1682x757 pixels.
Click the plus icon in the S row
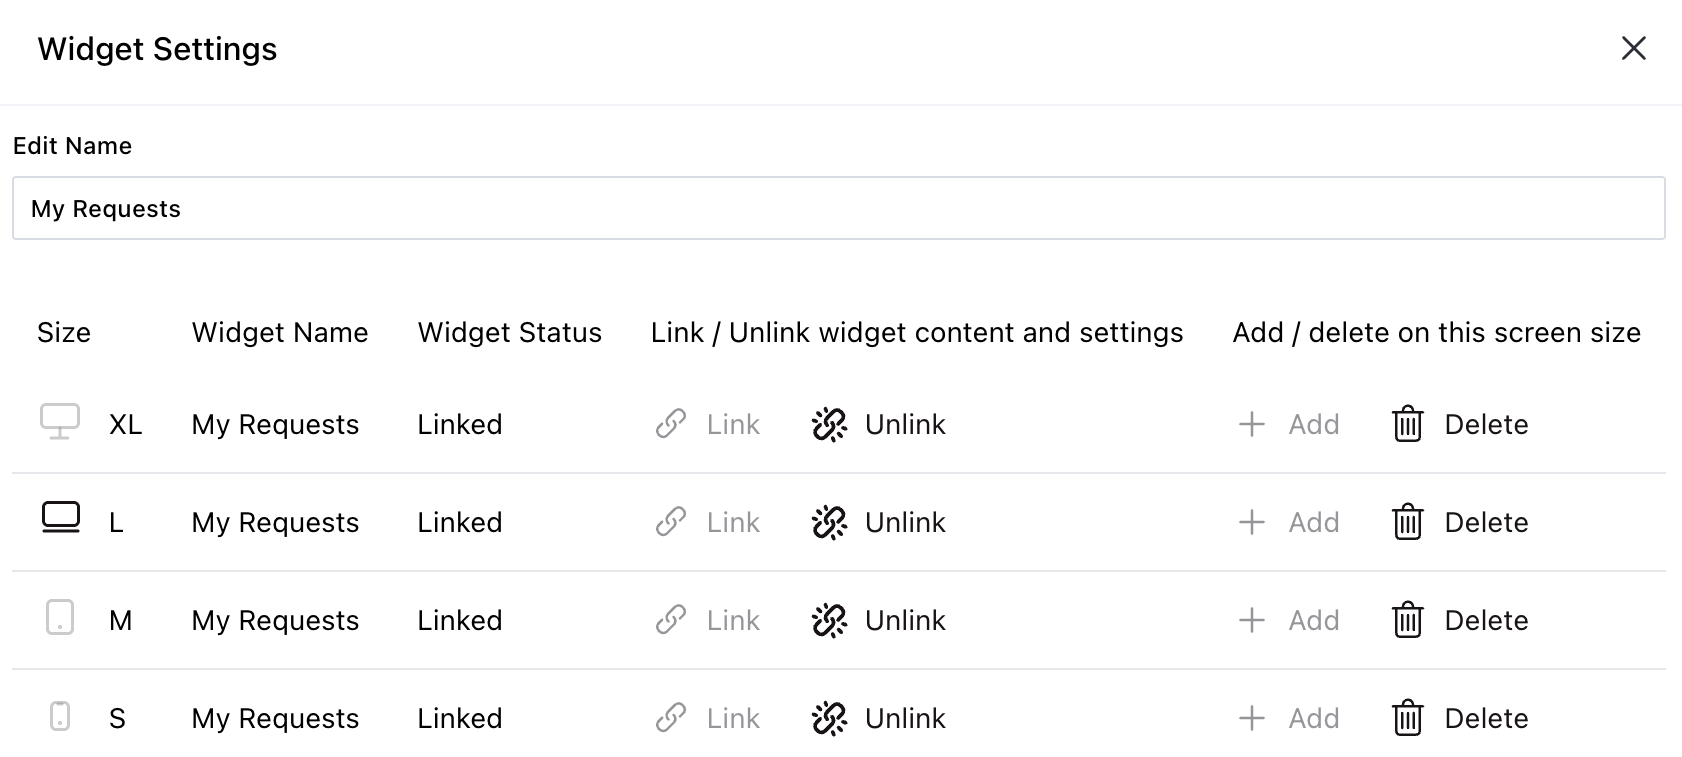click(1251, 717)
